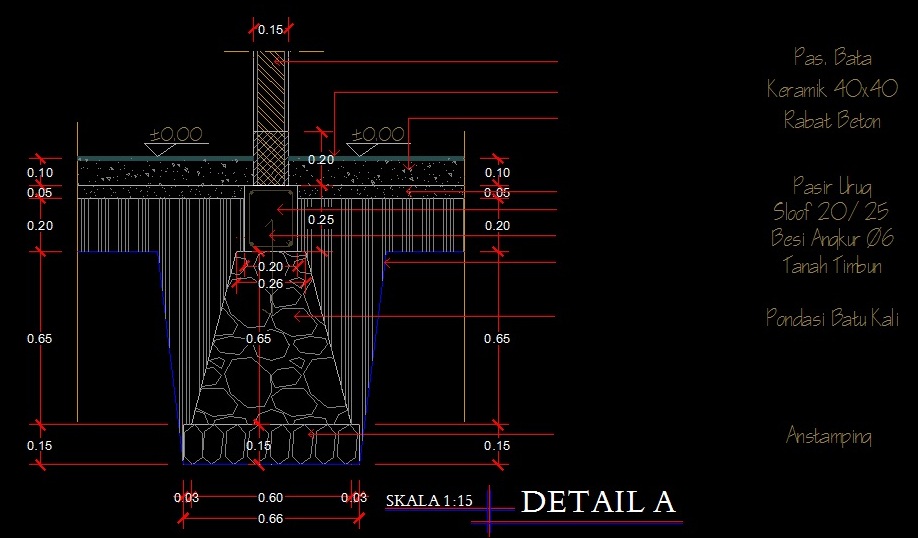Viewport: 918px width, 538px height.
Task: Click the 0.65 dimension in left dimension column
Action: click(40, 338)
